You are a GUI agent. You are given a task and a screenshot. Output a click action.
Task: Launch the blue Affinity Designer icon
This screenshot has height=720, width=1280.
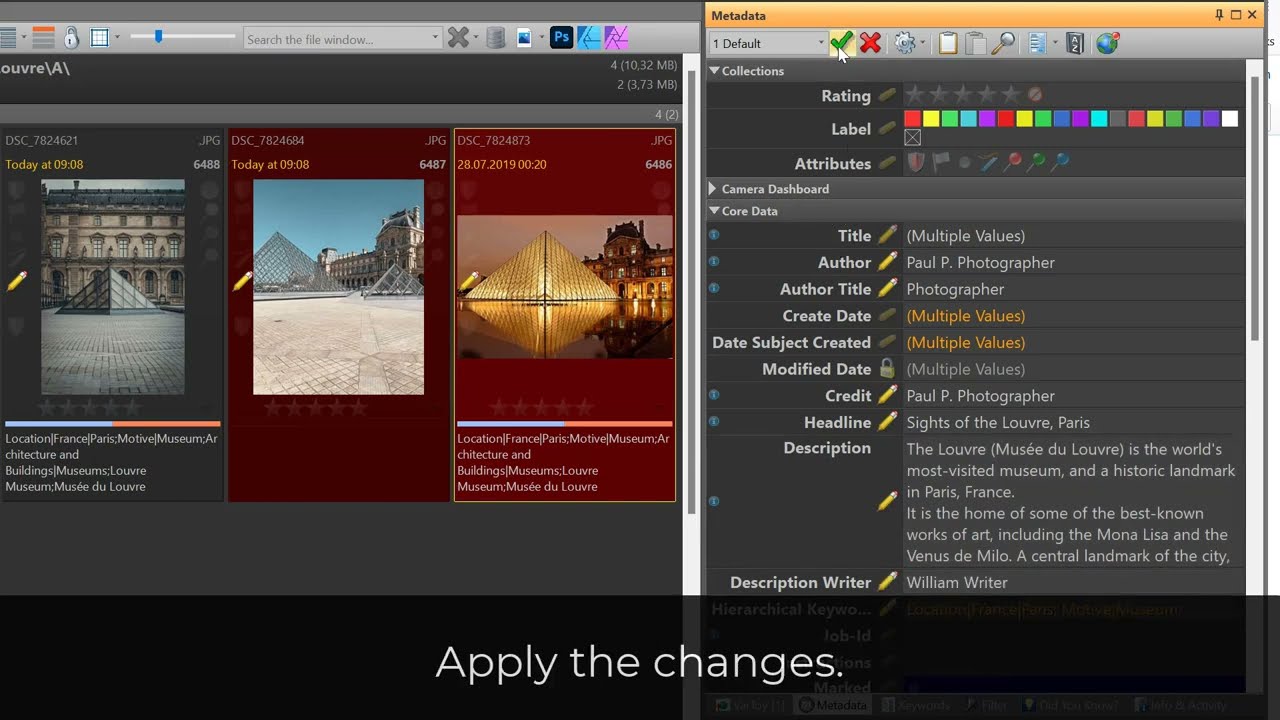[x=589, y=38]
